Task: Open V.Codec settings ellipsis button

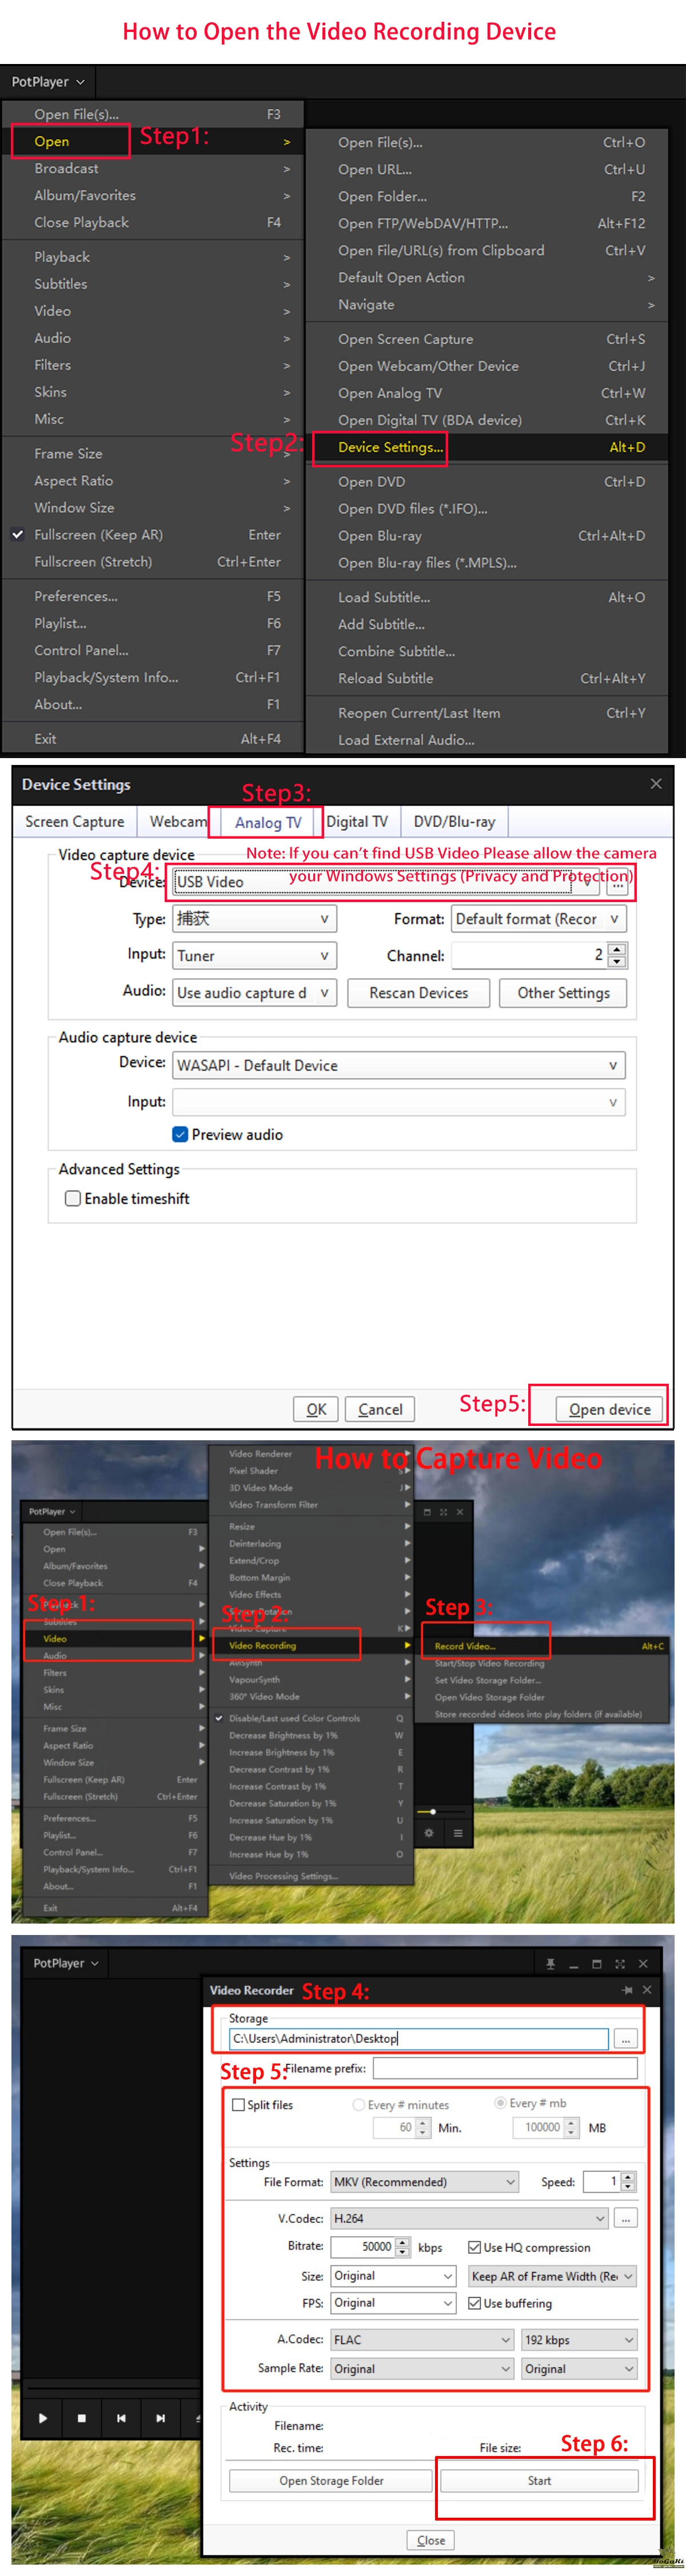Action: tap(625, 2218)
